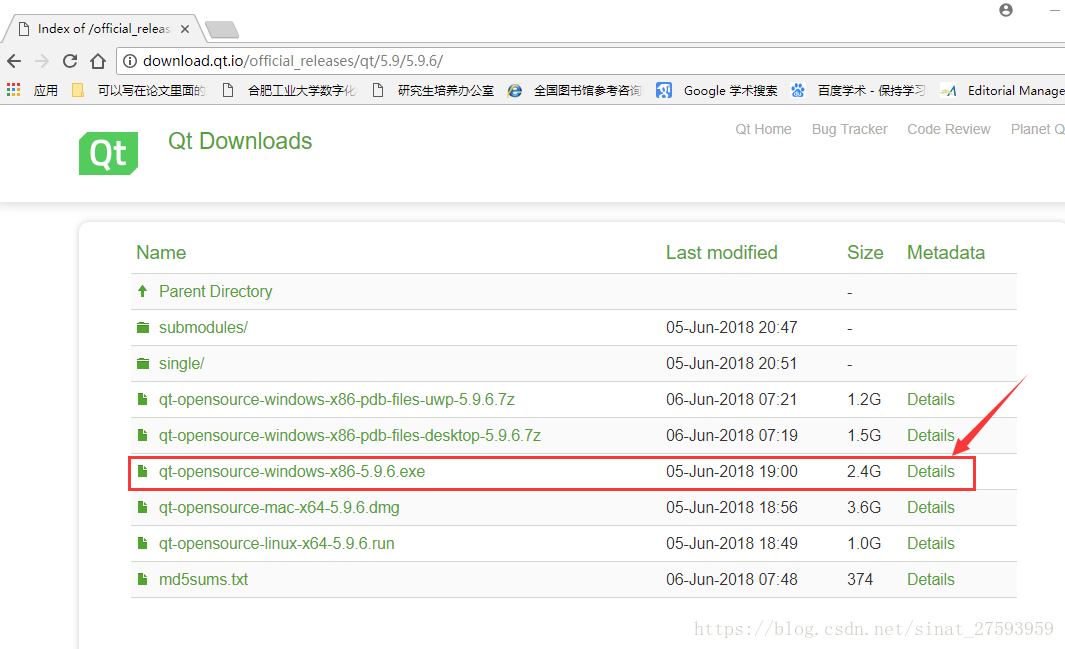1065x649 pixels.
Task: Open Details for the windows-x86 exe
Action: (931, 471)
